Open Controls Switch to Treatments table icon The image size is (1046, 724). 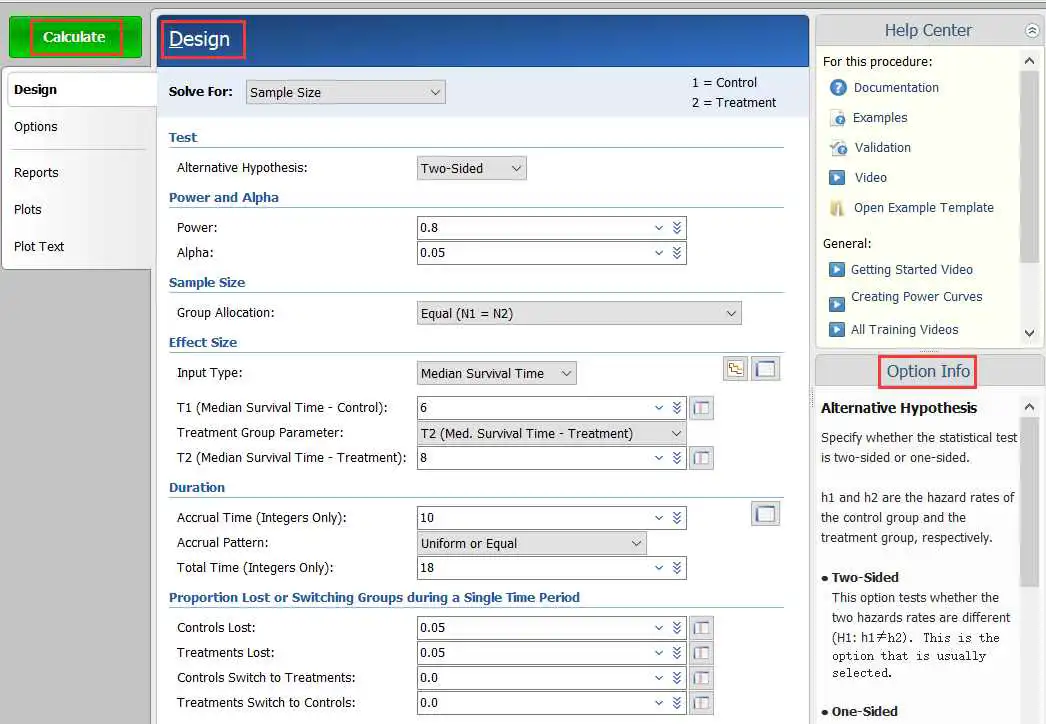(x=701, y=678)
